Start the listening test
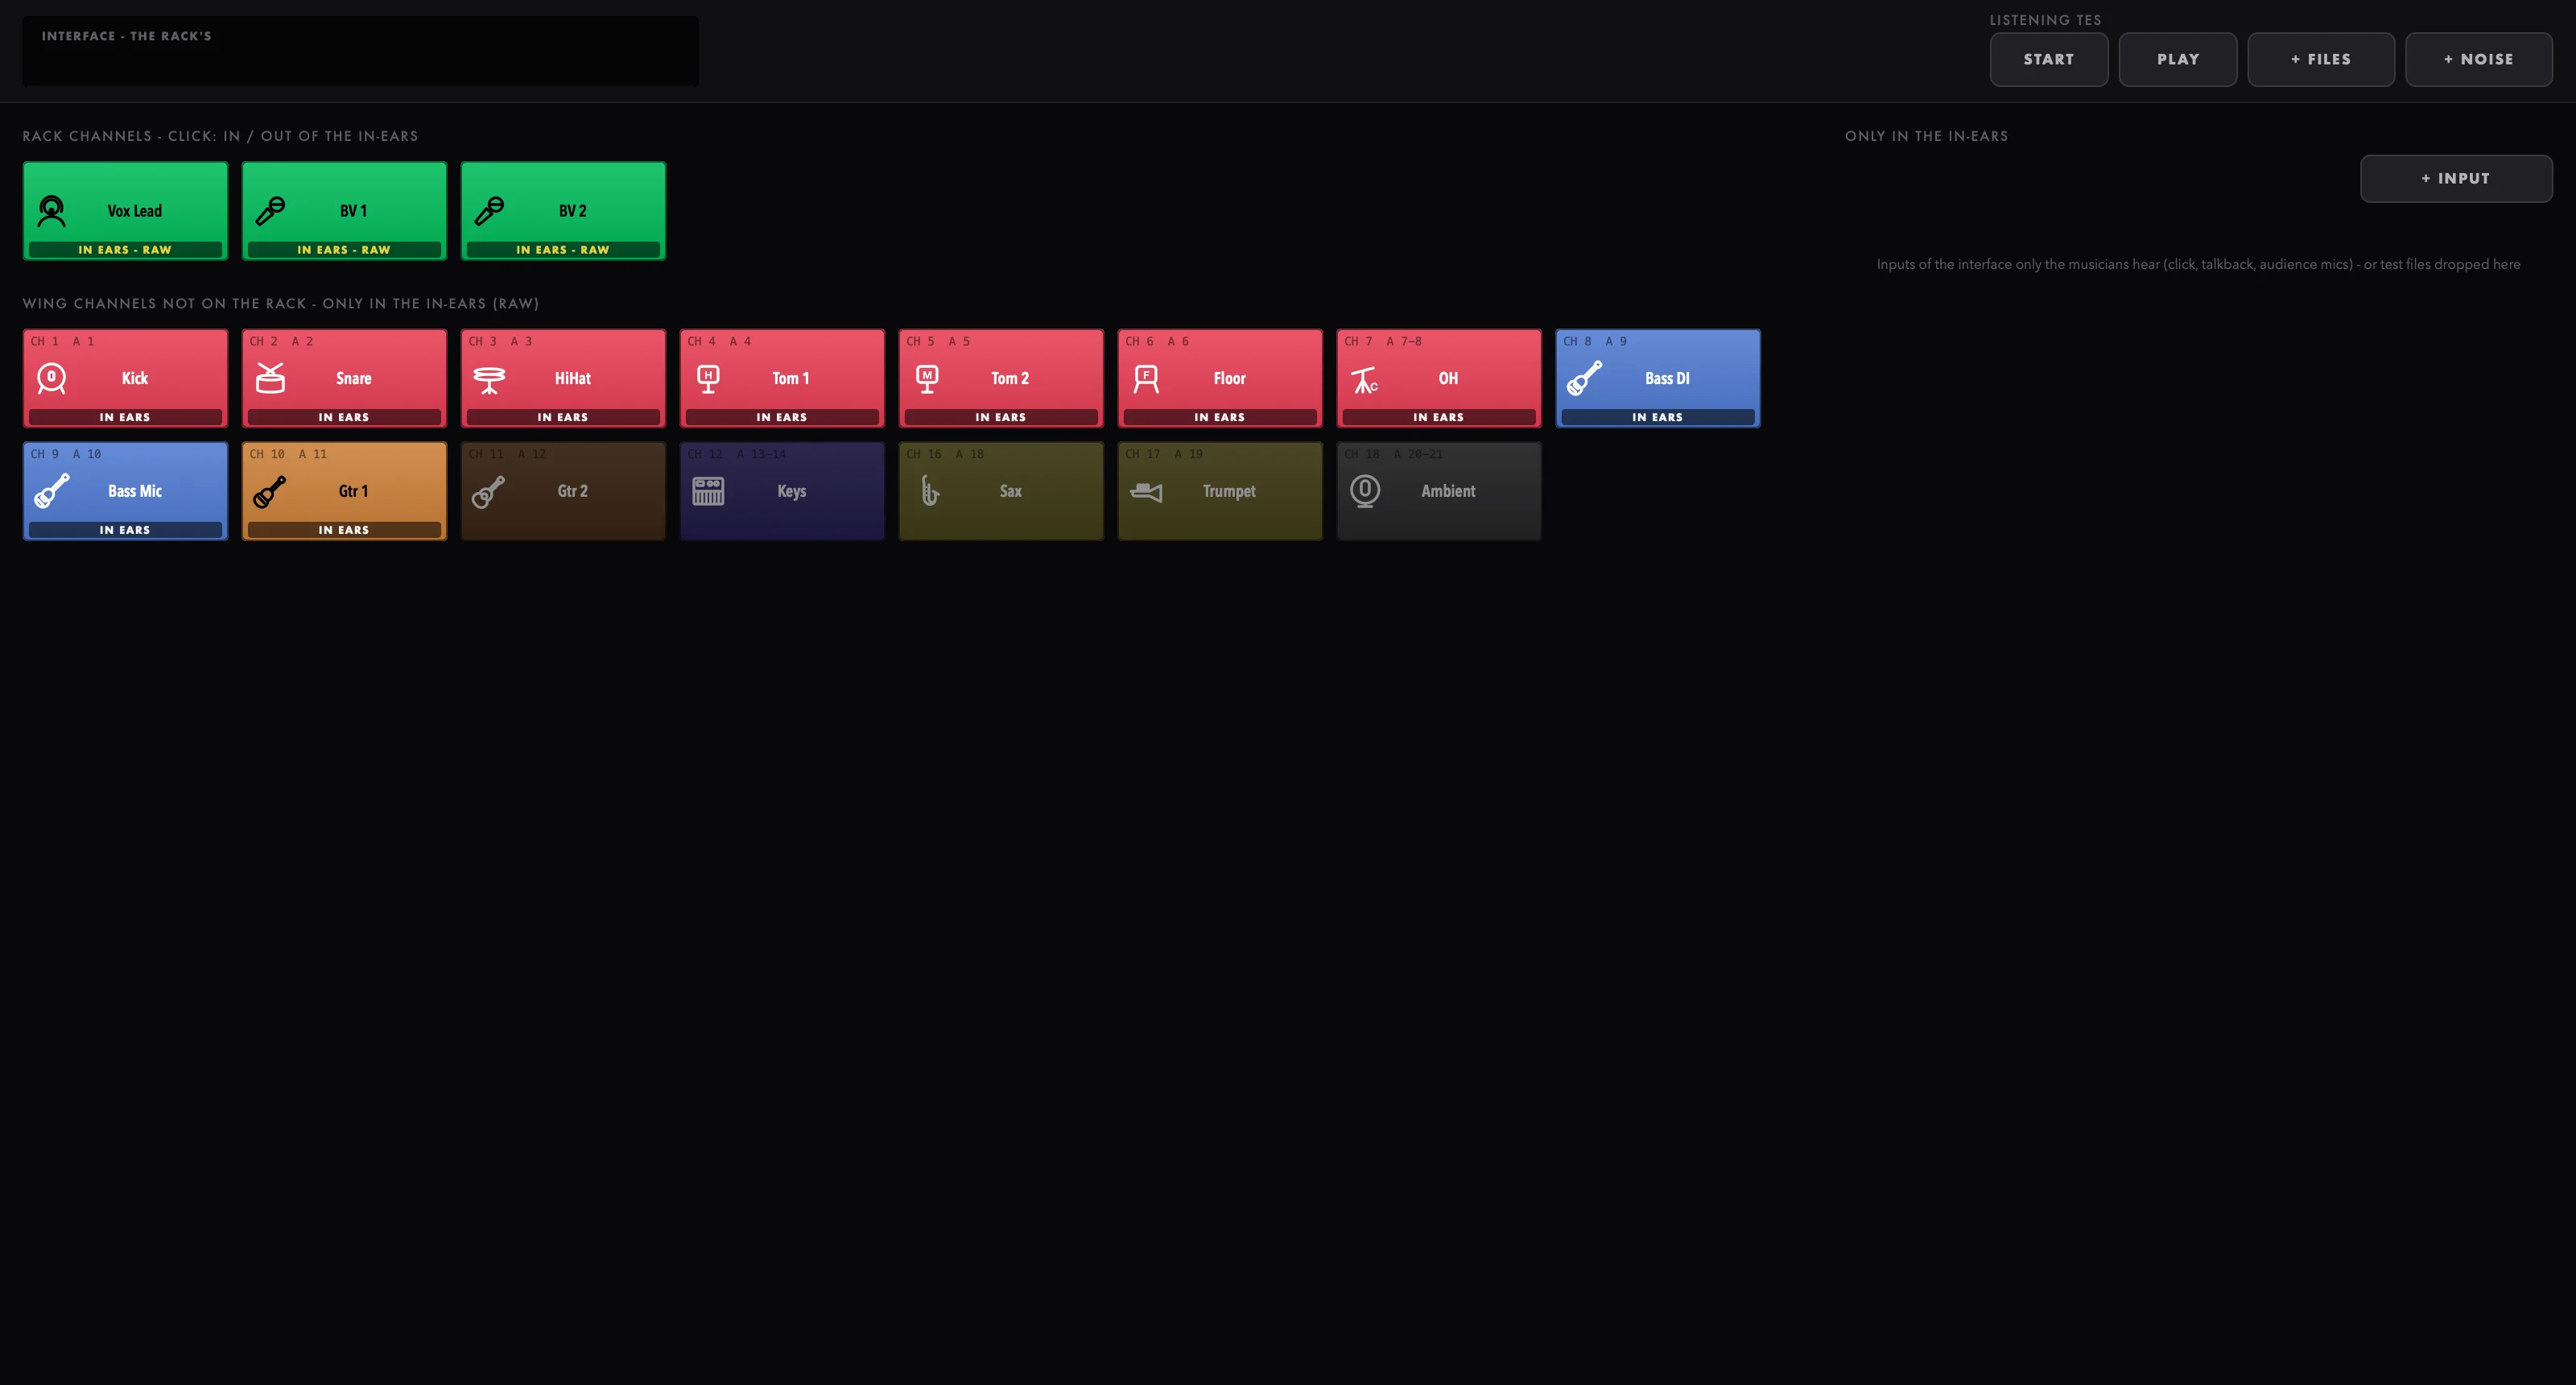Image resolution: width=2576 pixels, height=1385 pixels. tap(2049, 59)
